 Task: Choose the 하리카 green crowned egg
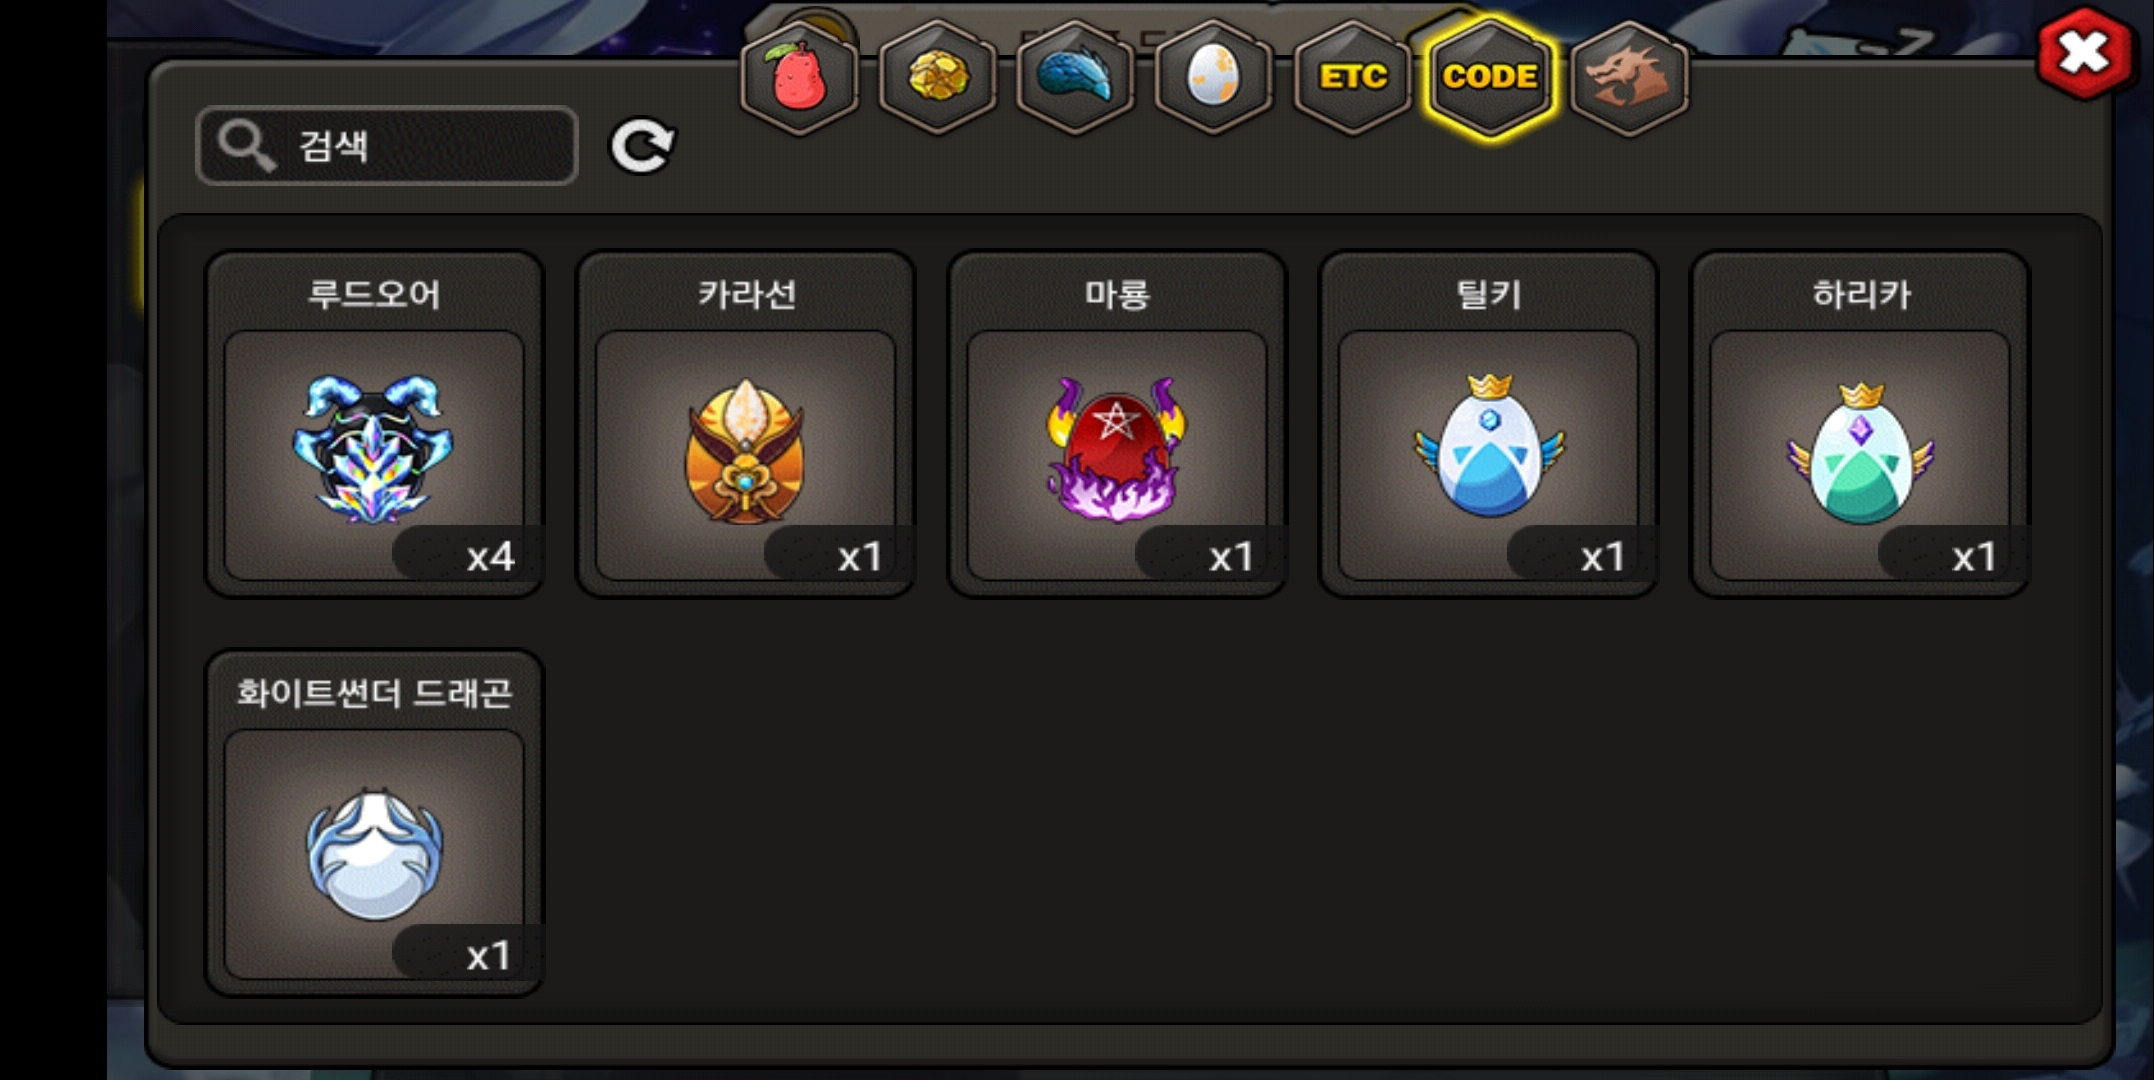(x=1860, y=424)
